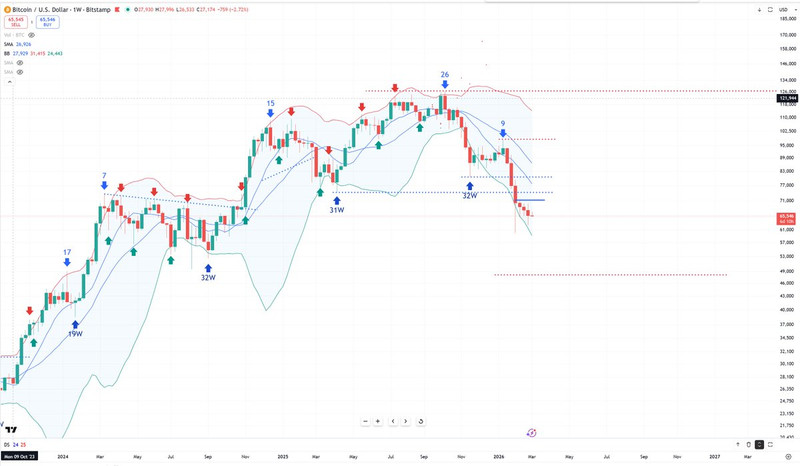Select the BB indicator legend label
Viewport: 800px width, 466px height.
pos(7,52)
